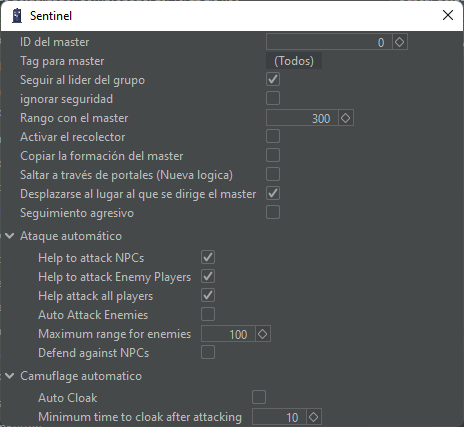
Task: Click the diamond icon next to Minimum time to cloak
Action: 314,417
